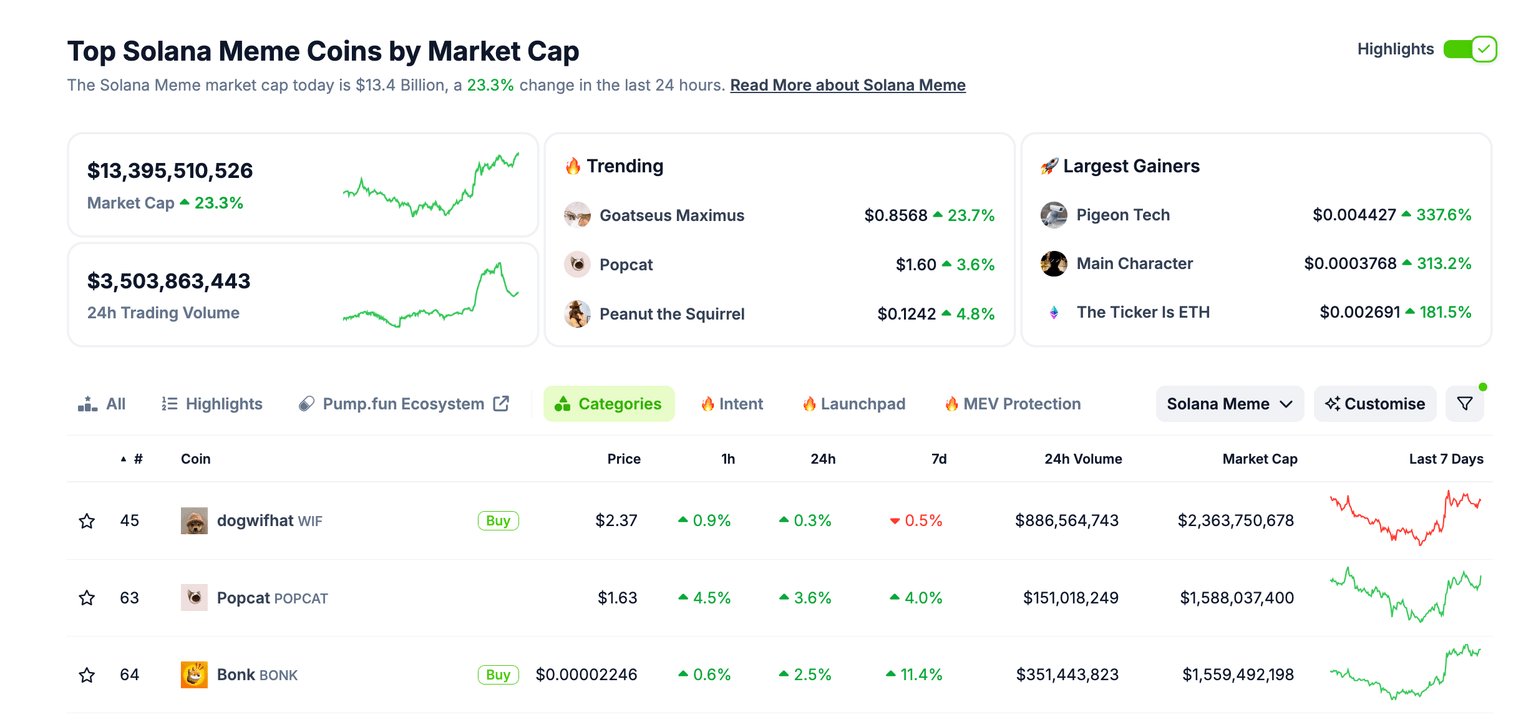The height and width of the screenshot is (714, 1536).
Task: Sort coins by Market Cap column
Action: tap(1259, 459)
